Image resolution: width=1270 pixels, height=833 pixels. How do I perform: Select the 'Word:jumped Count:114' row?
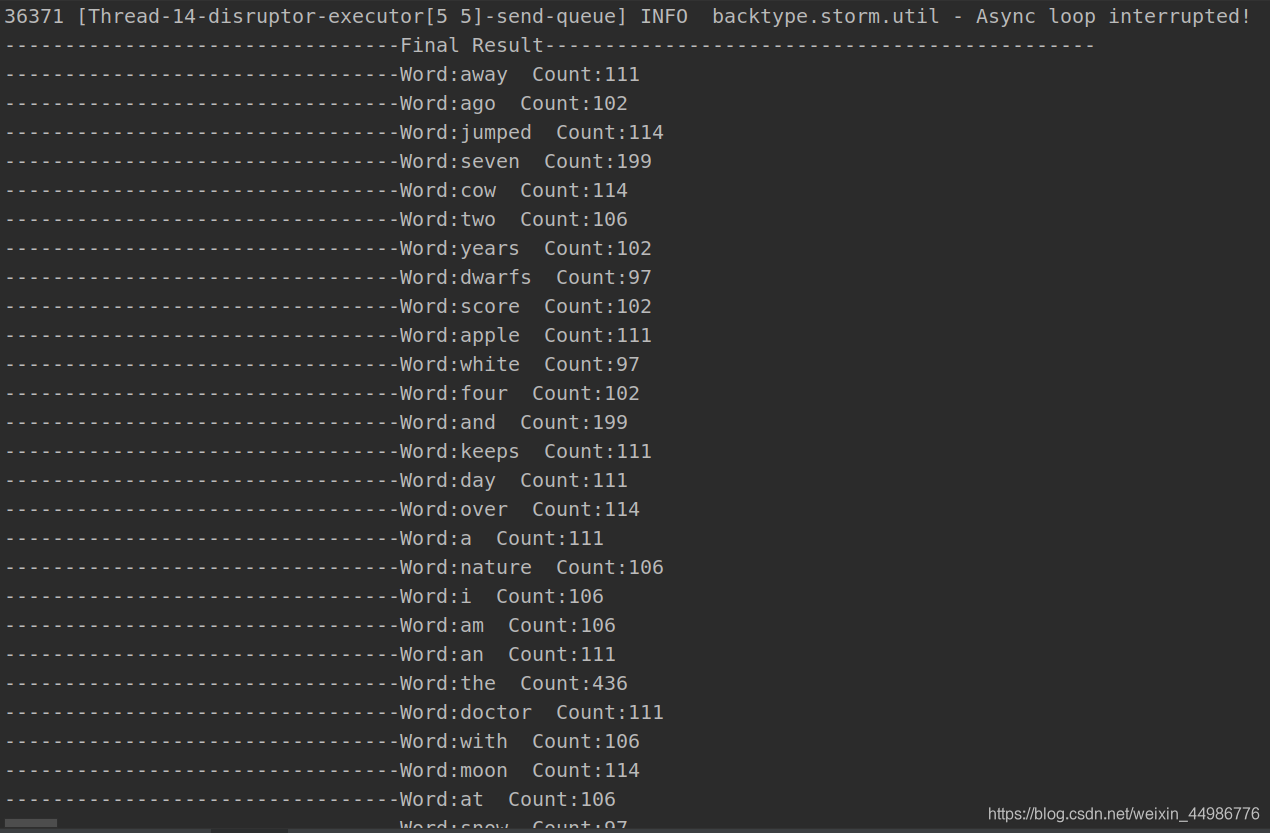(x=333, y=132)
